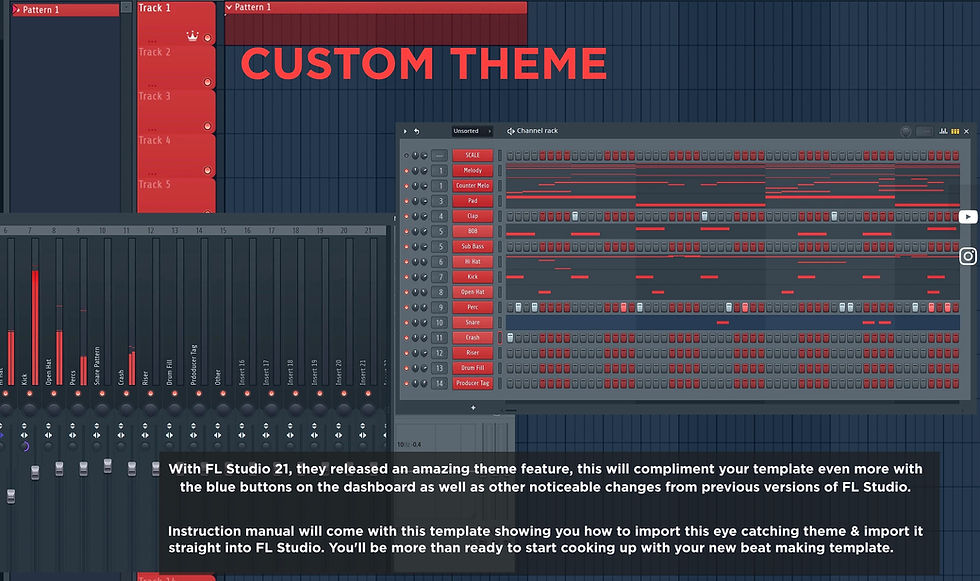Viewport: 980px width, 581px height.
Task: Click the Instagram icon on the right edge
Action: (968, 256)
